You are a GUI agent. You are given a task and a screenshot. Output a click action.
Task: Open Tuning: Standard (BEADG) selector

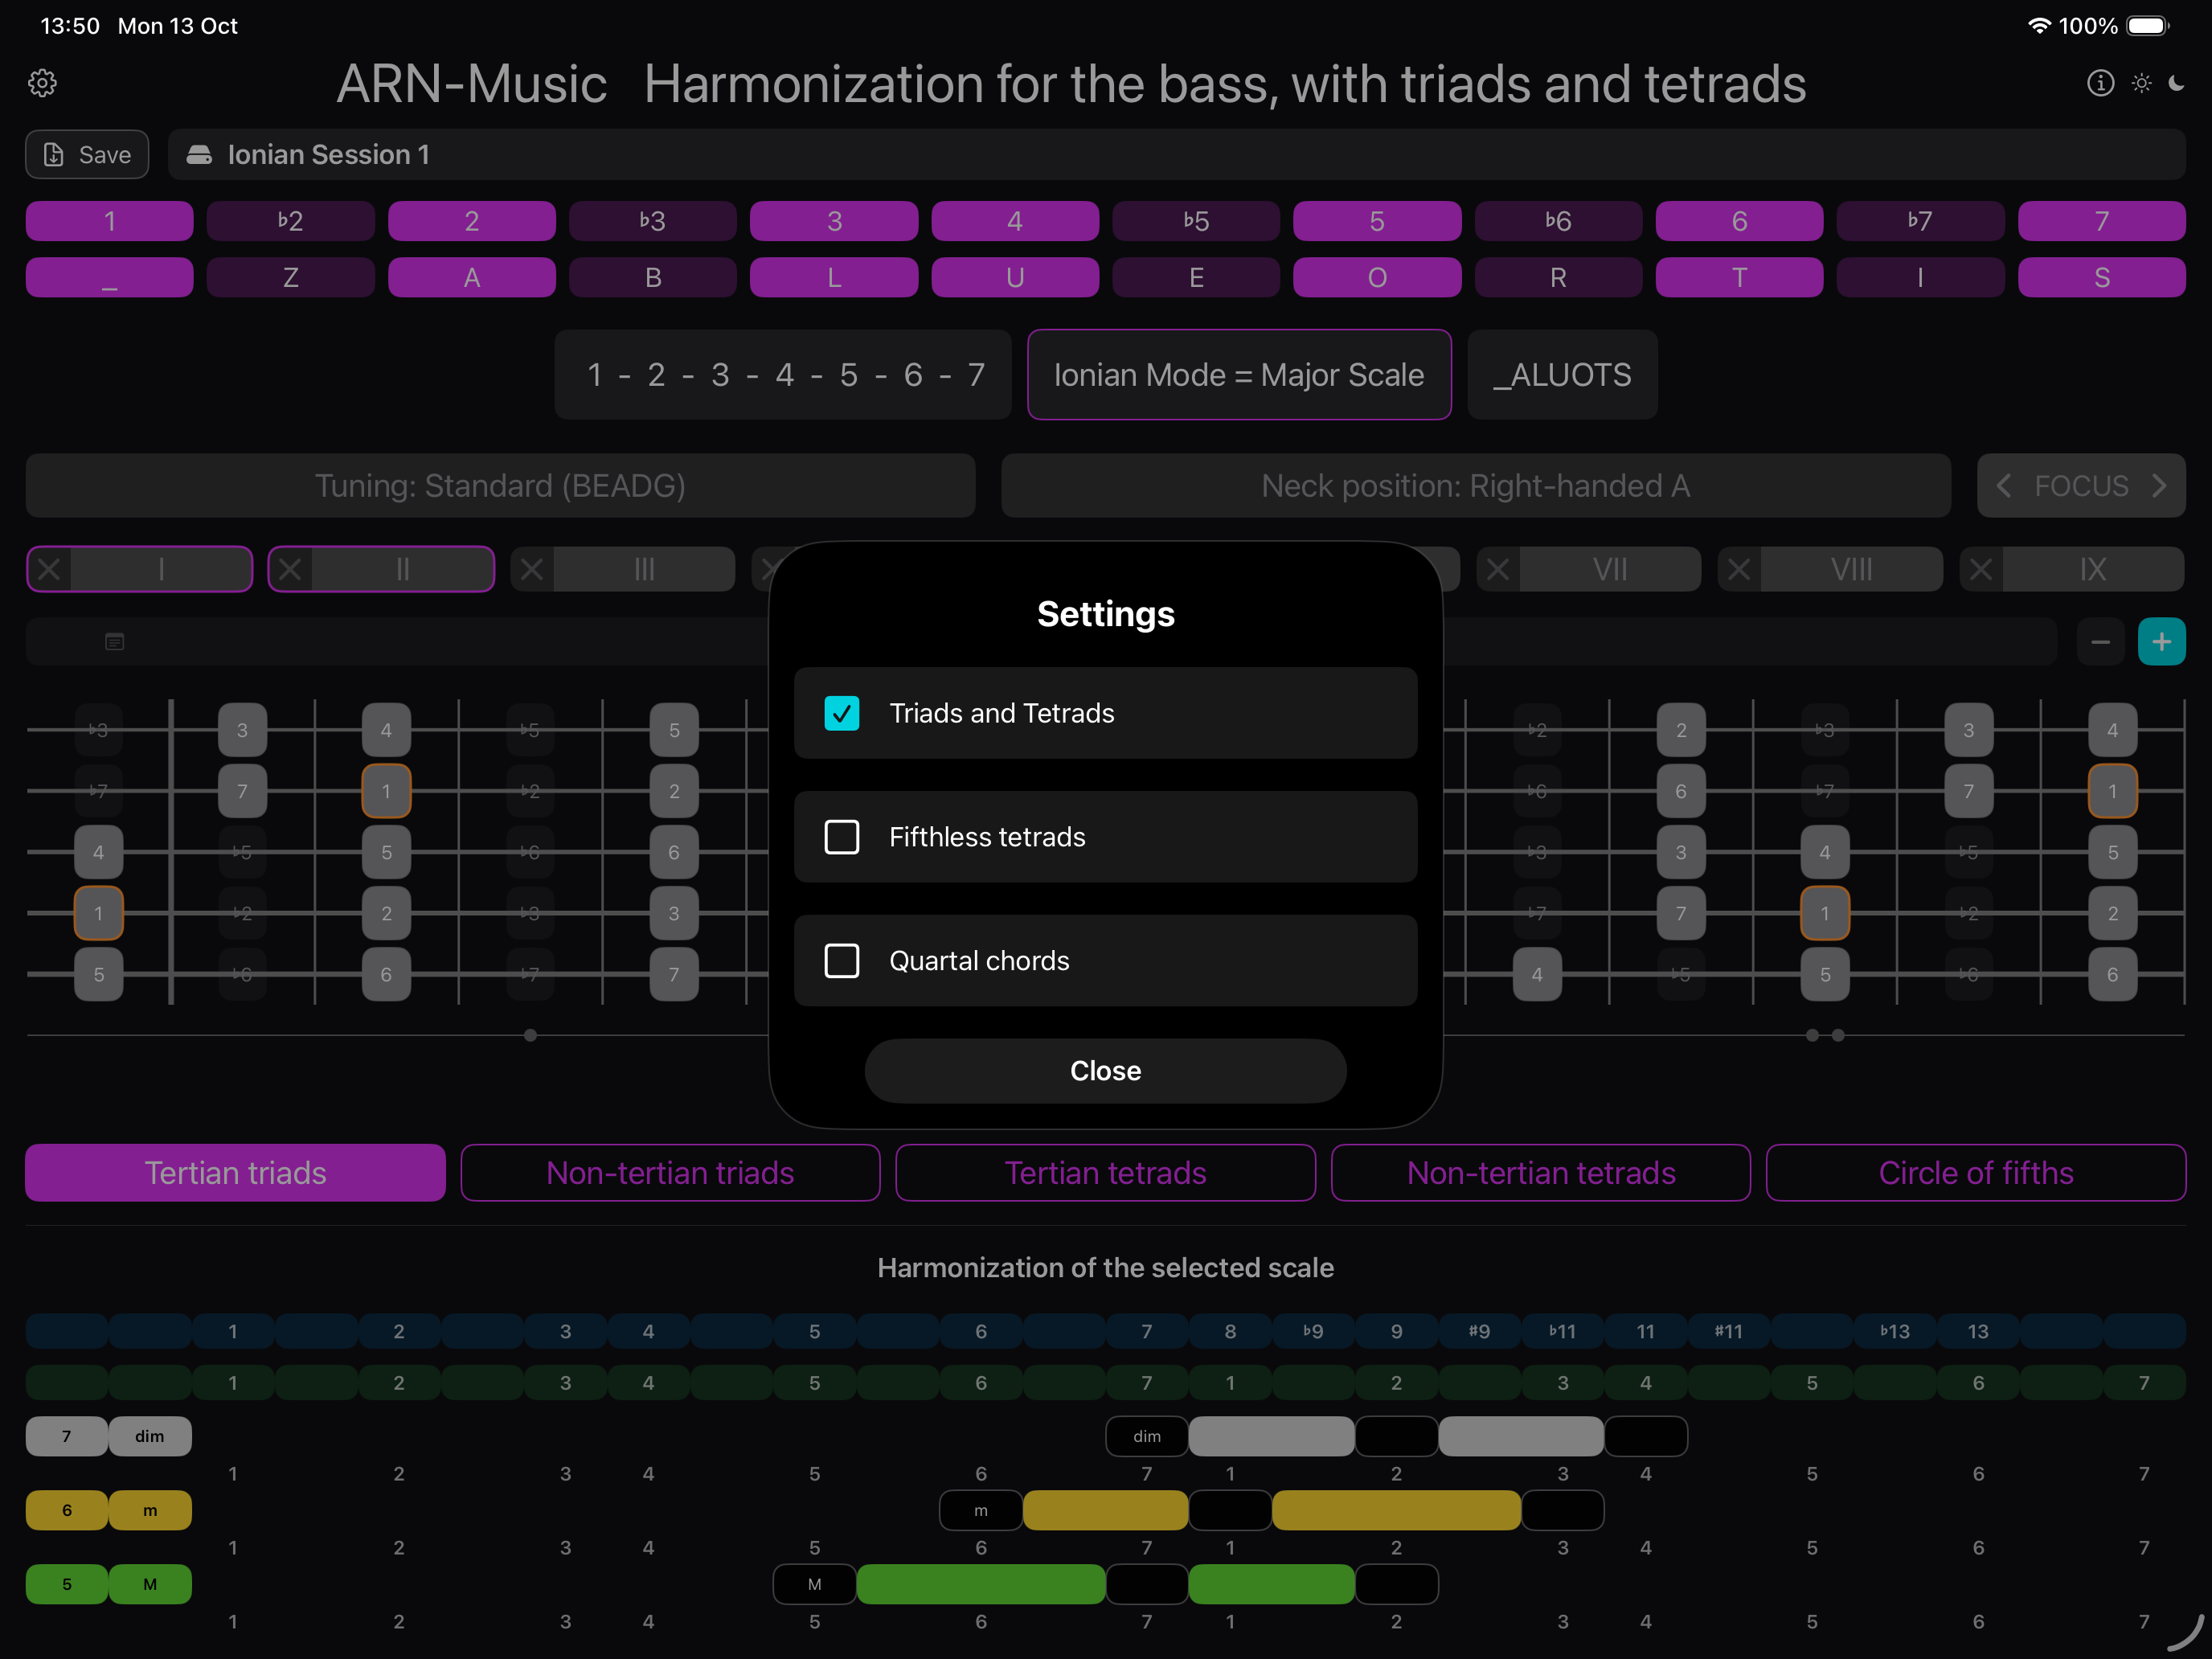pyautogui.click(x=500, y=486)
